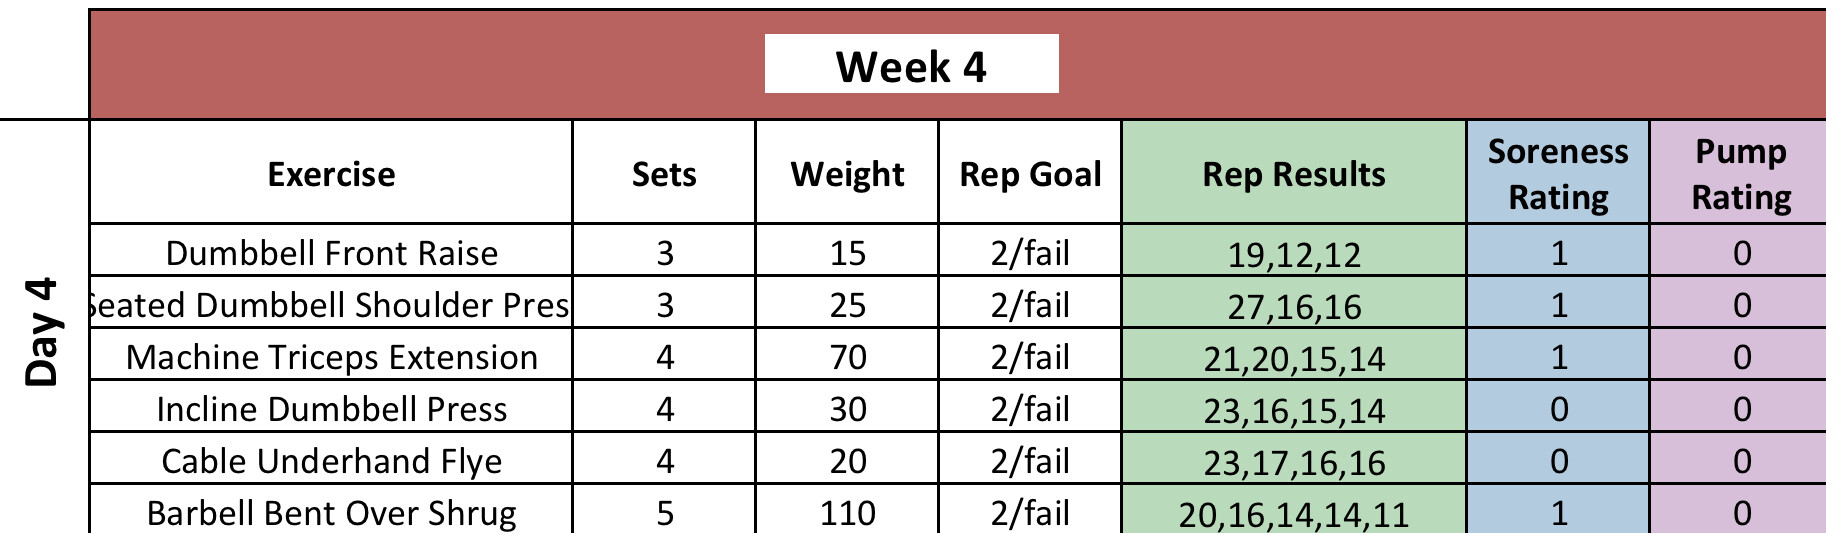Screen dimensions: 1826x533
Task: Select the Machine Triceps Extension cell
Action: pos(331,357)
